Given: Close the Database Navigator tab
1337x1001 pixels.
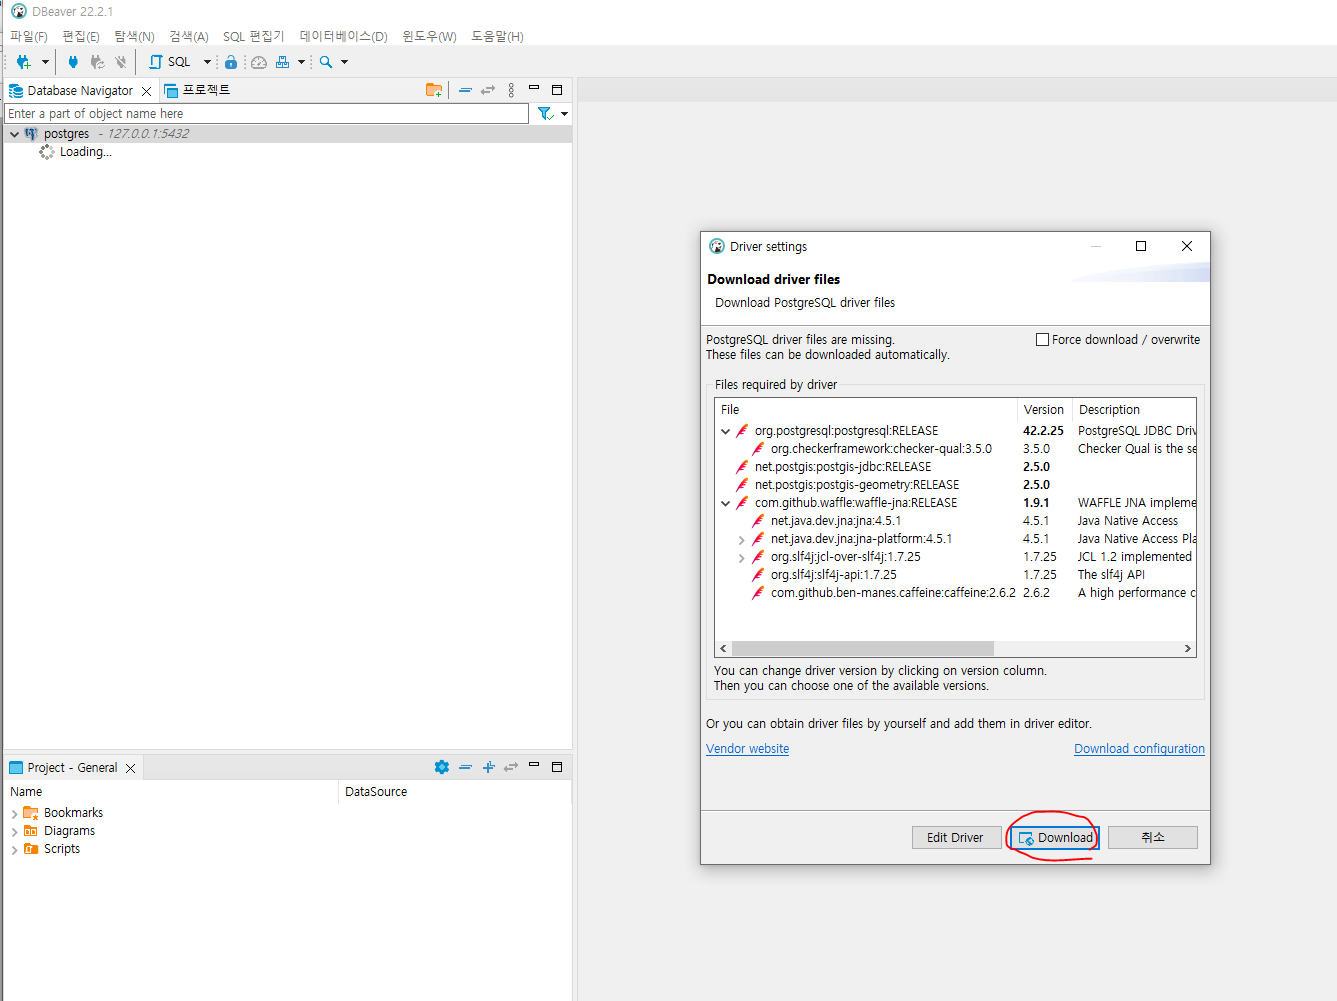Looking at the screenshot, I should [x=146, y=91].
